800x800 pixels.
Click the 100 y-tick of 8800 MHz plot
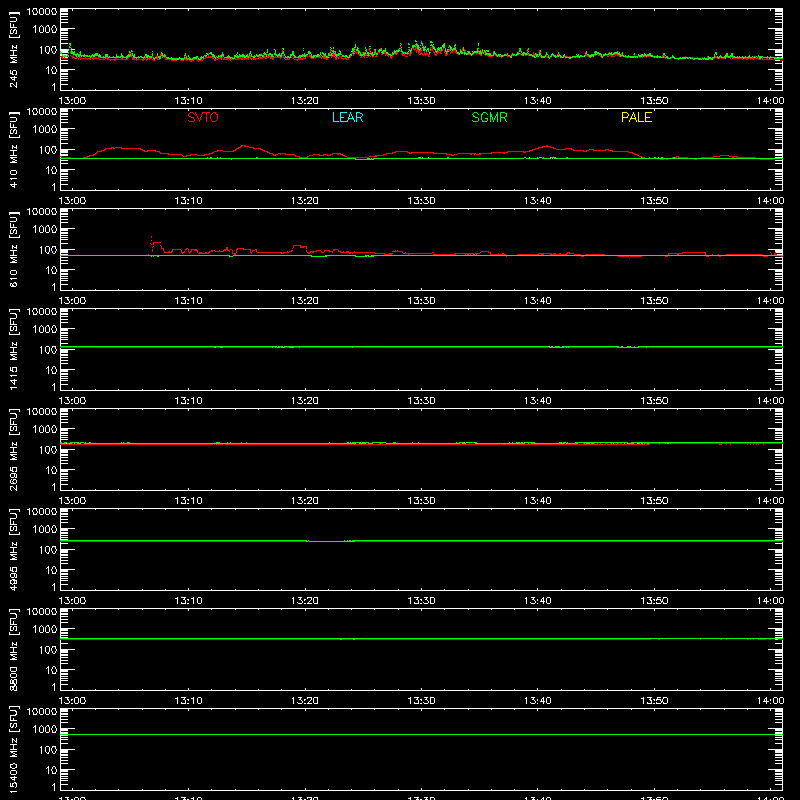[49, 650]
